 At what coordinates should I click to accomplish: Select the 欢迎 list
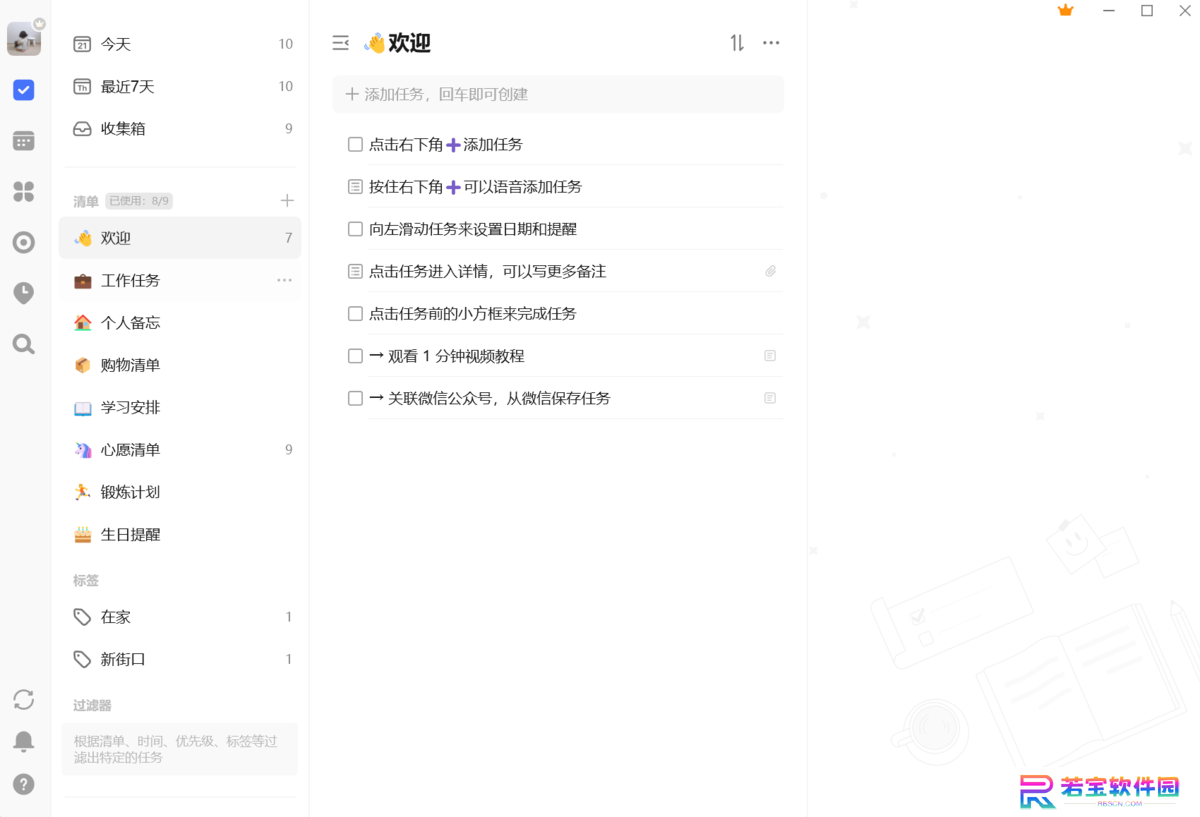coord(180,238)
